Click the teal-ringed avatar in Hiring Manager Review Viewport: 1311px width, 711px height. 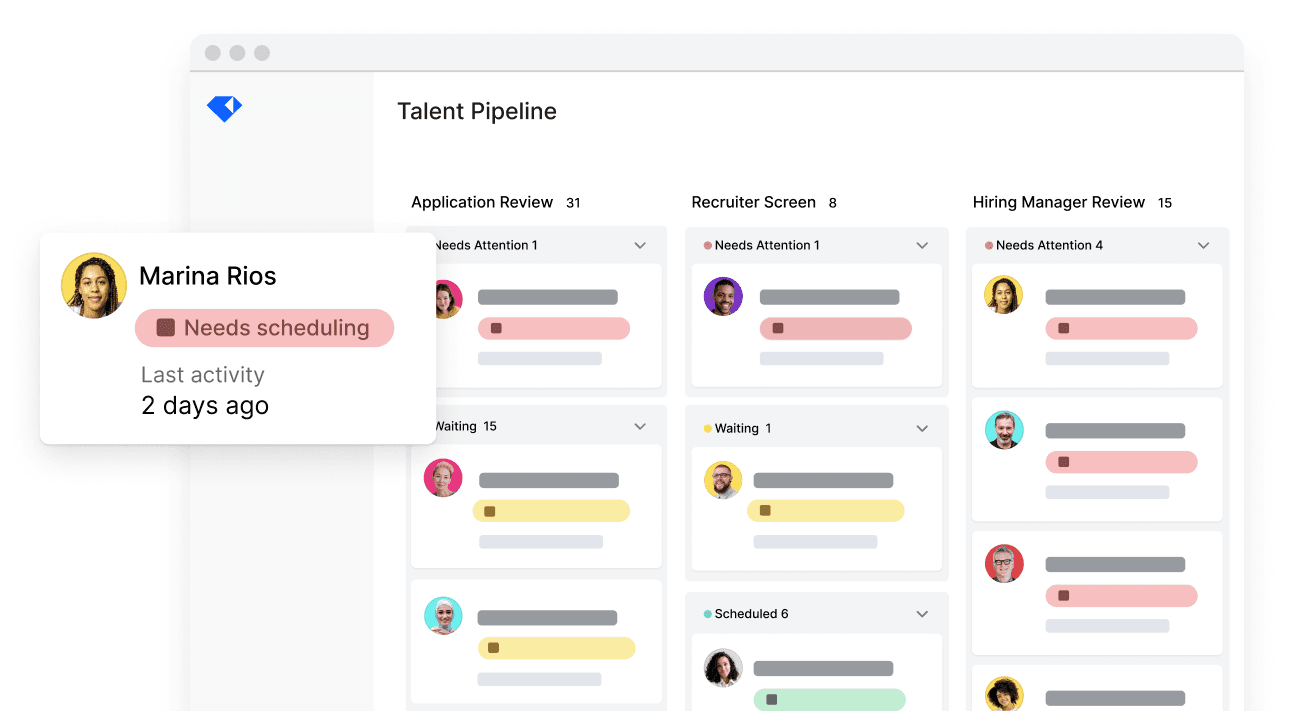[x=1004, y=430]
